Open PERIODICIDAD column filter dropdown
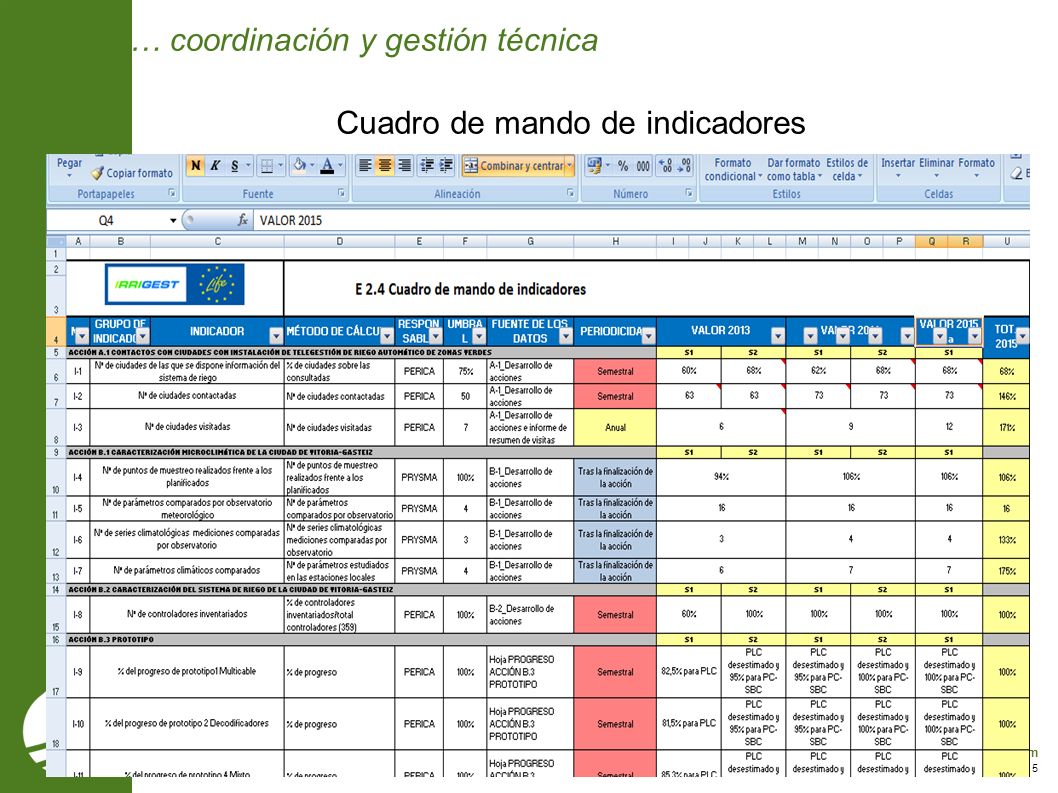Image resolution: width=1058 pixels, height=793 pixels. 648,335
